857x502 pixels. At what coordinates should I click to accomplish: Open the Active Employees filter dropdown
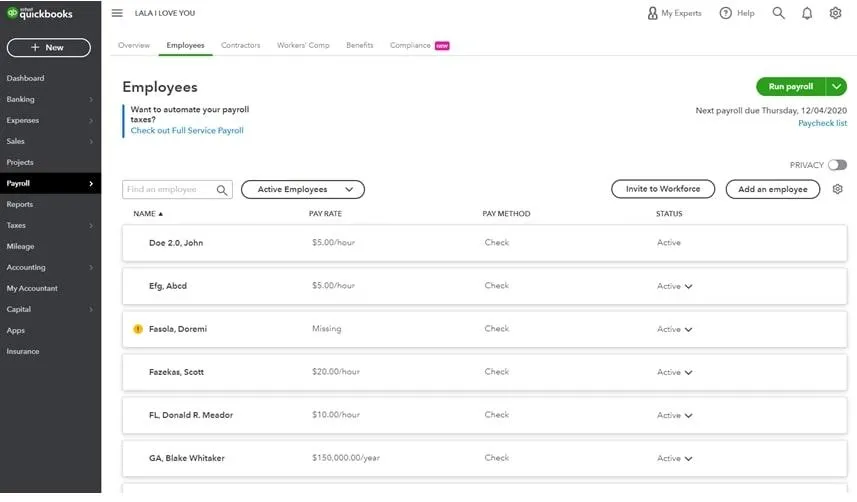(x=303, y=189)
